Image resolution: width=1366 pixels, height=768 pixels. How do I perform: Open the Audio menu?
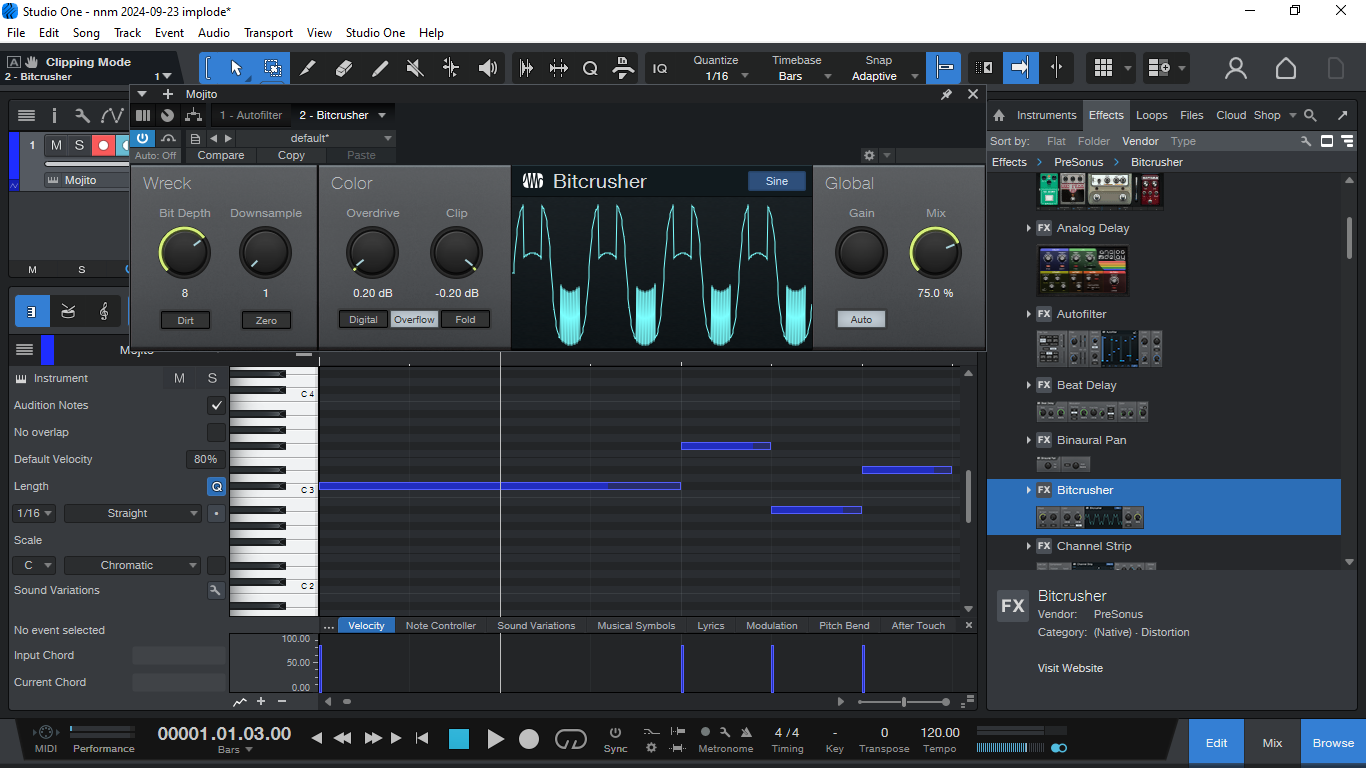pyautogui.click(x=214, y=33)
